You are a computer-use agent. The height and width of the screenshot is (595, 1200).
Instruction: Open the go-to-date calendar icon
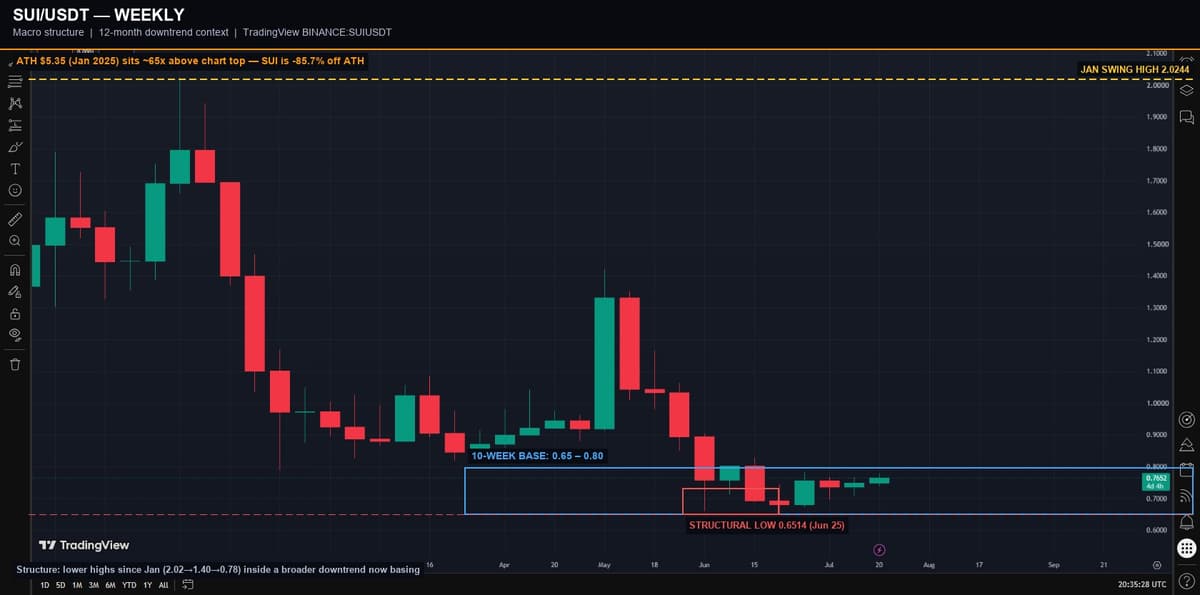(x=187, y=585)
